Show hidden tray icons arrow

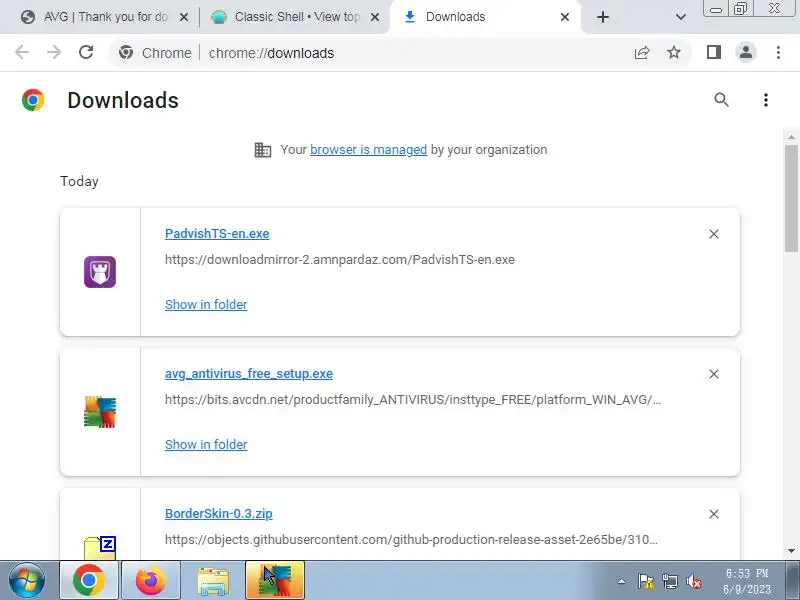[x=621, y=581]
